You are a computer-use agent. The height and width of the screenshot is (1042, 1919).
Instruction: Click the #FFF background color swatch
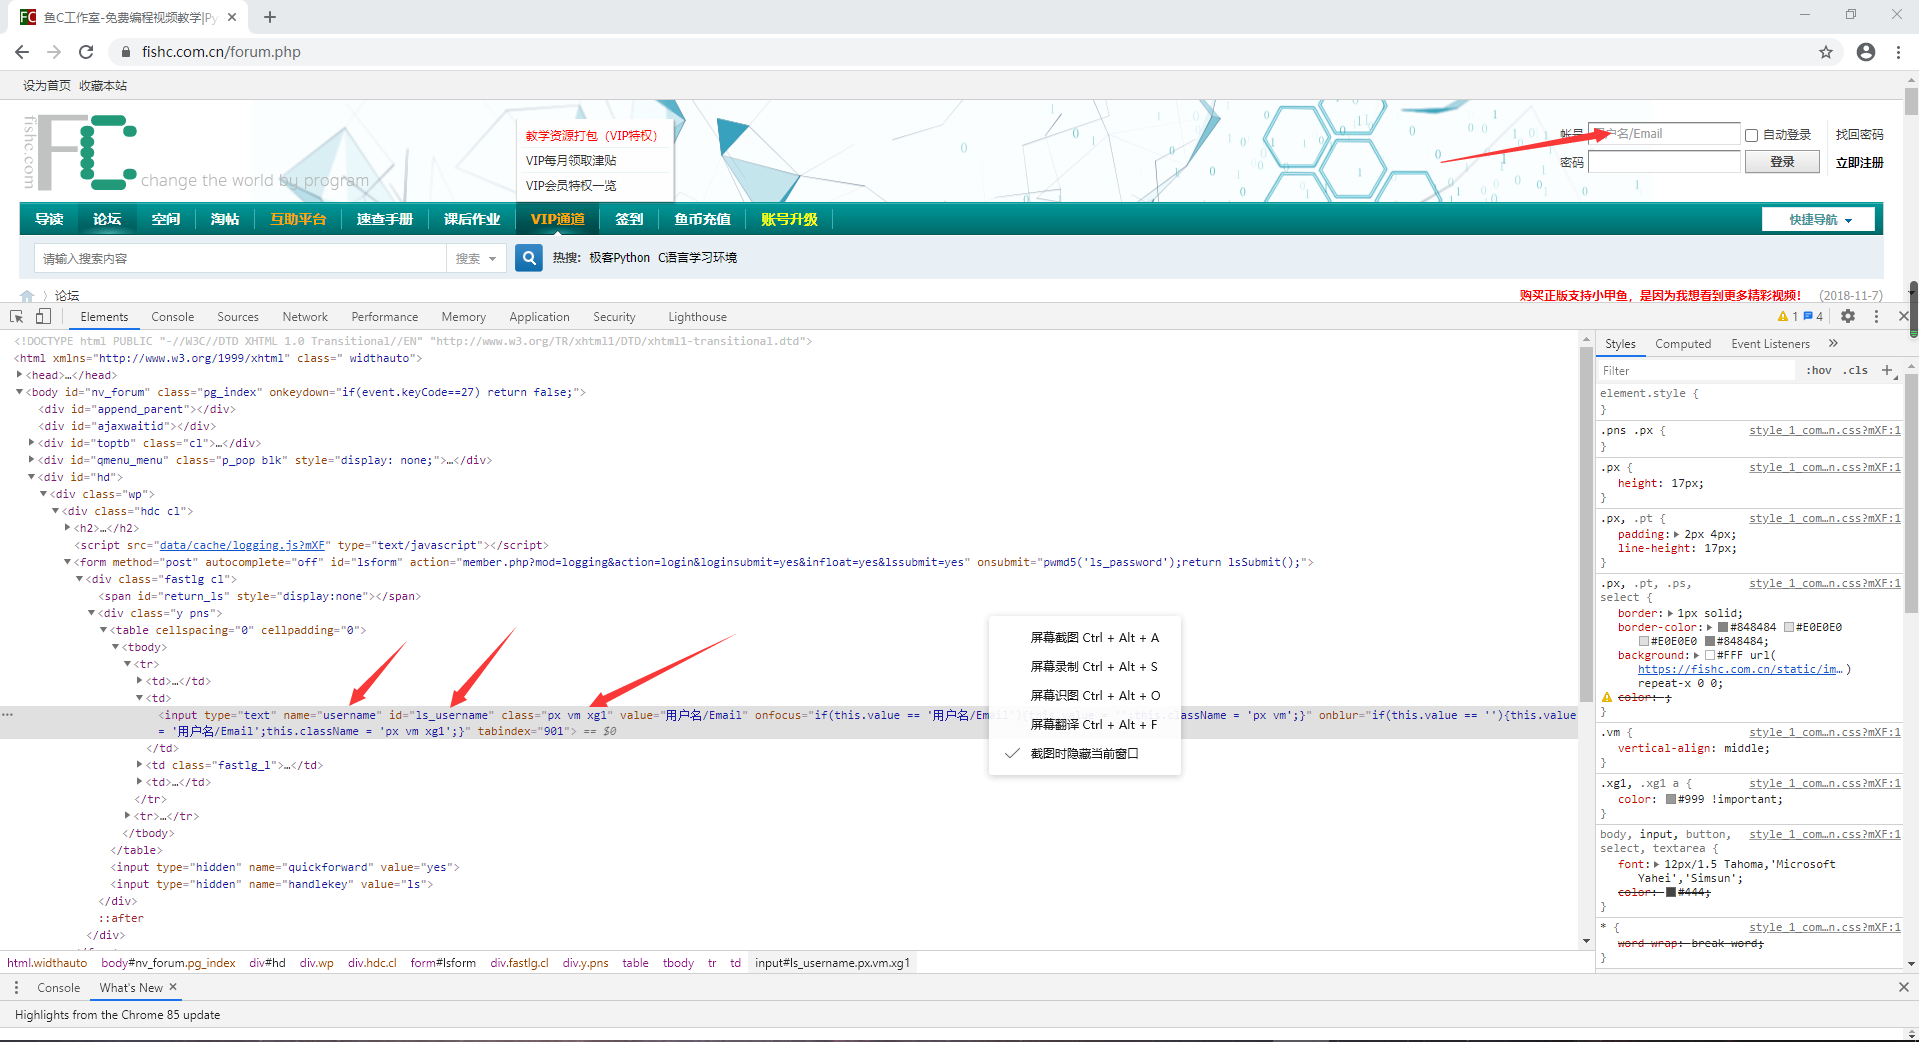point(1710,655)
